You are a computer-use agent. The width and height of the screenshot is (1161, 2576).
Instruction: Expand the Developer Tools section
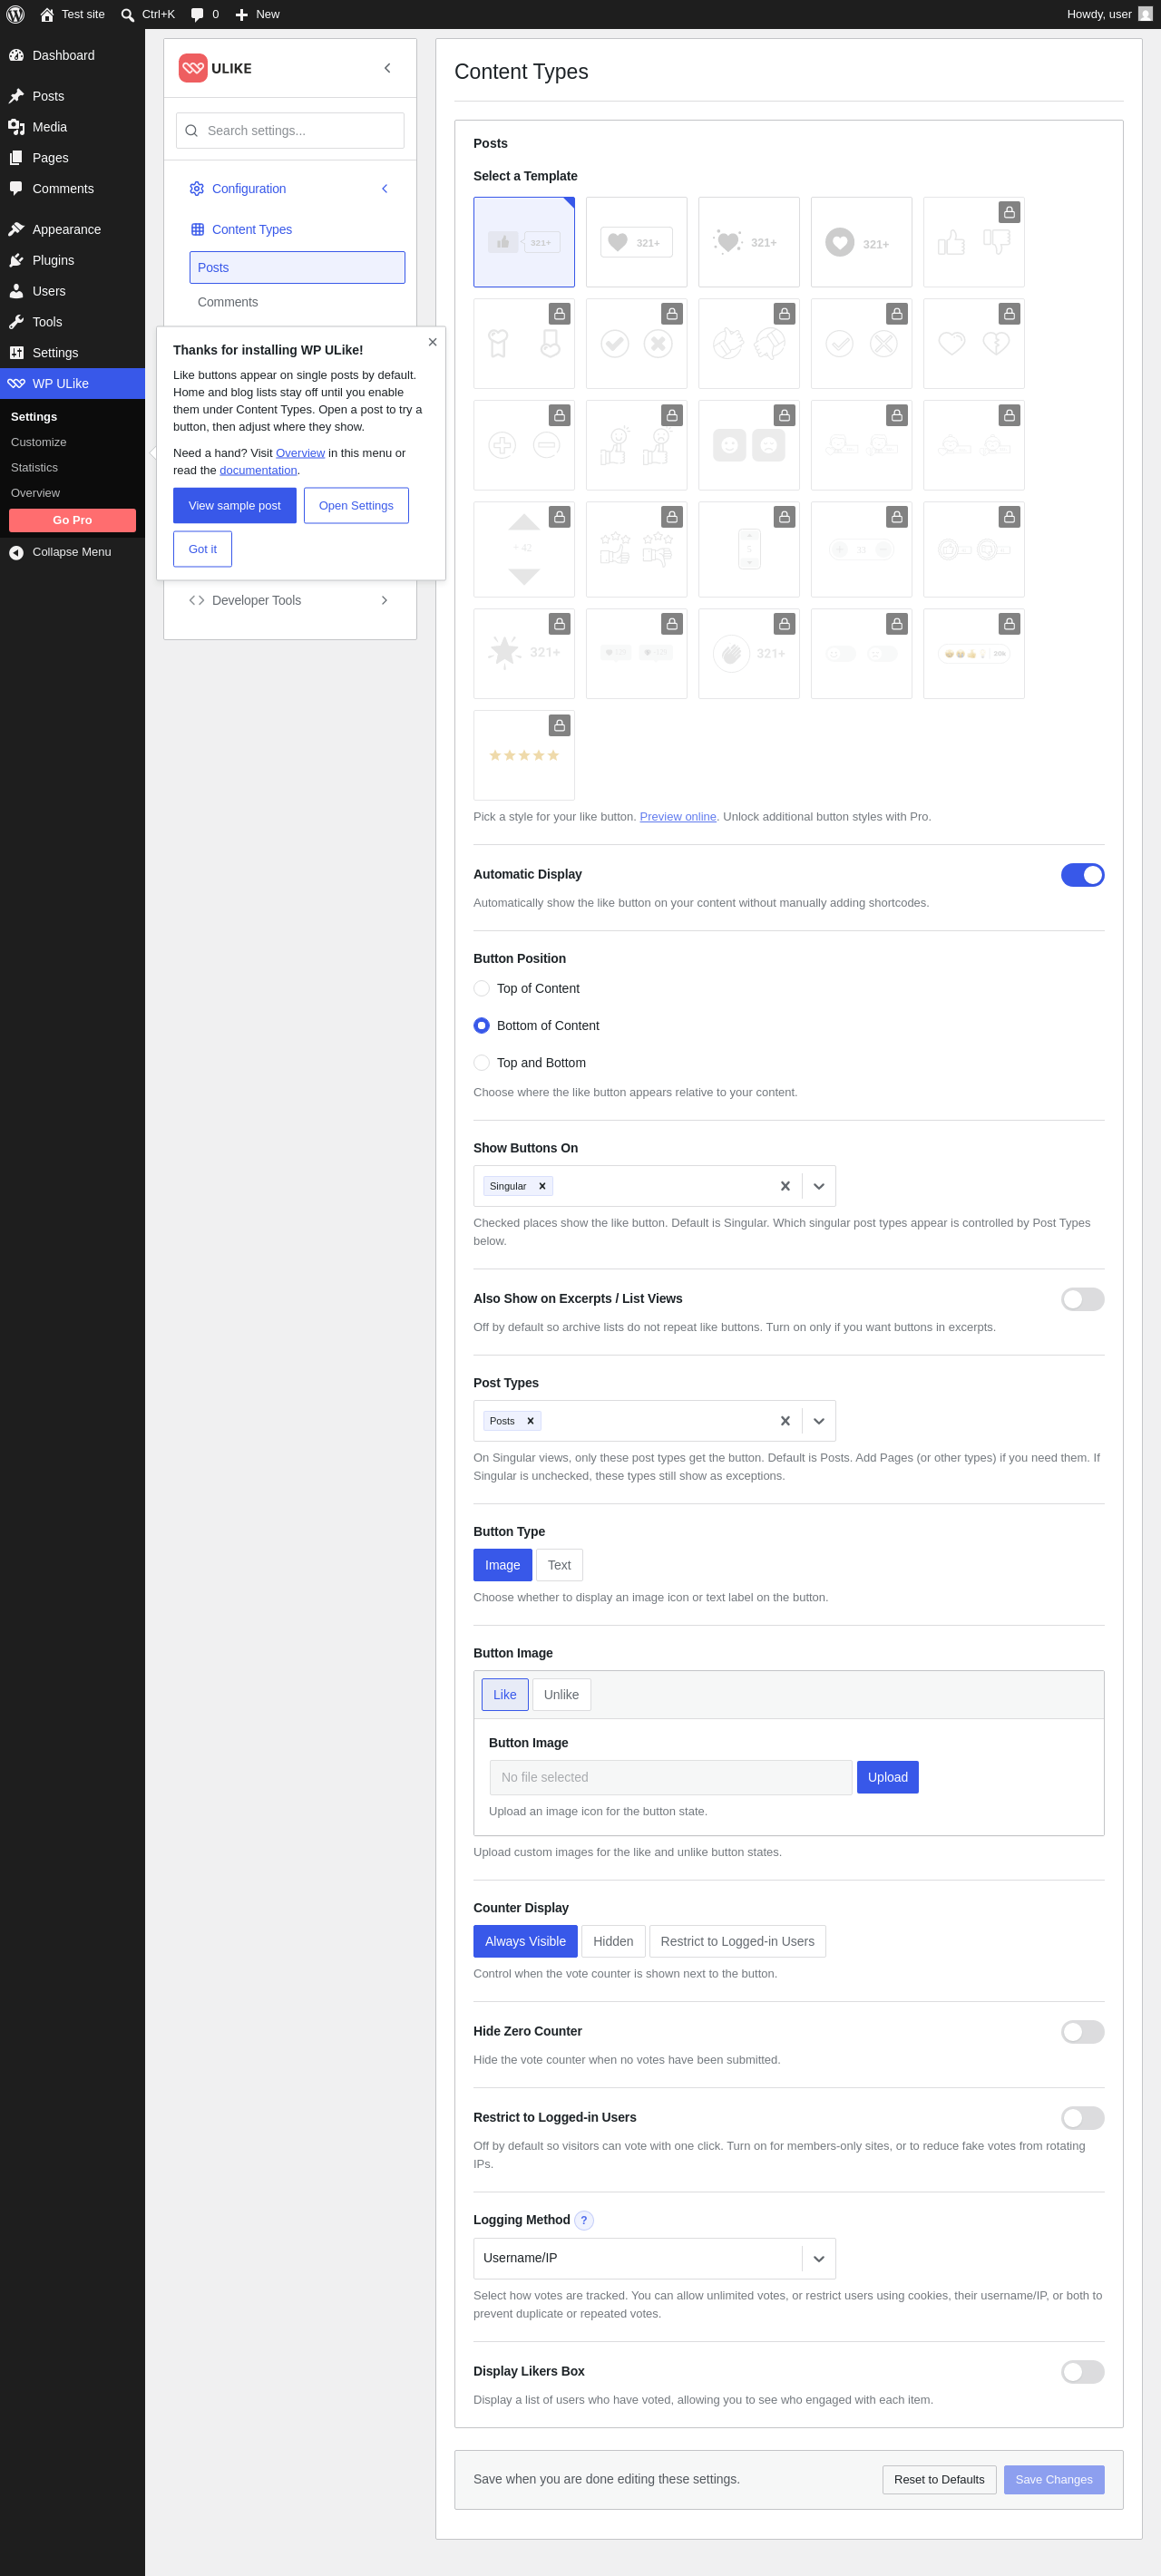click(x=290, y=600)
